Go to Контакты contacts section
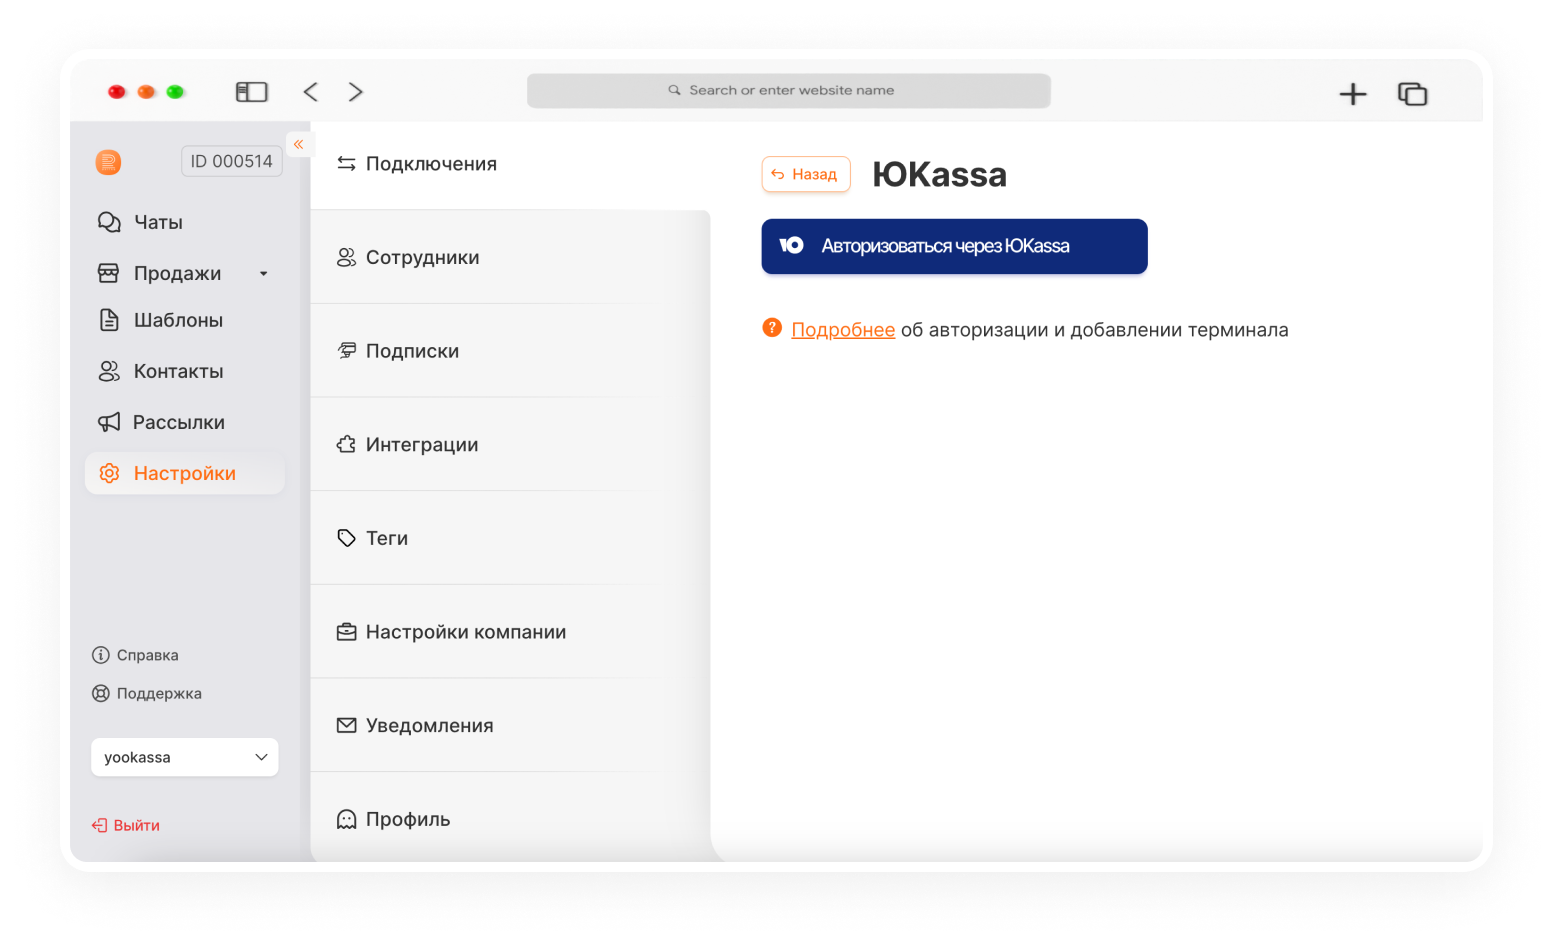Screen dimensions: 1553x943 coord(178,371)
